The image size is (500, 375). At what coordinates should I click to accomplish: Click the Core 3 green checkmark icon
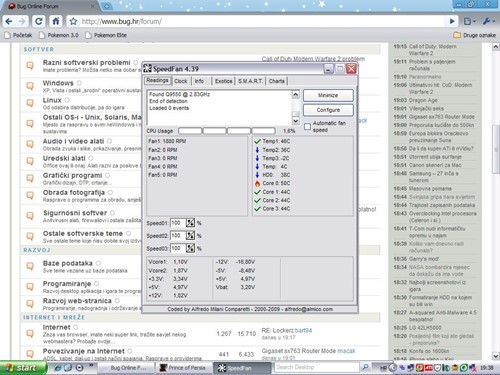pos(257,209)
